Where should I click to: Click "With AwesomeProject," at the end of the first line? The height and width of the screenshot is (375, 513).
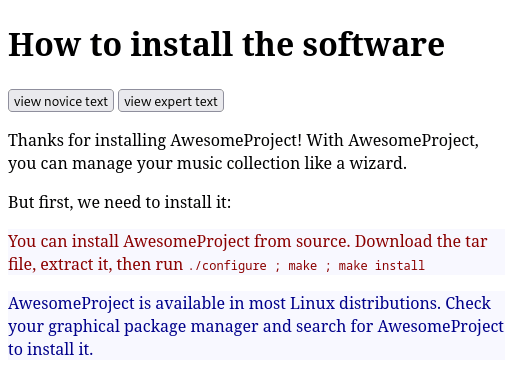pos(393,140)
